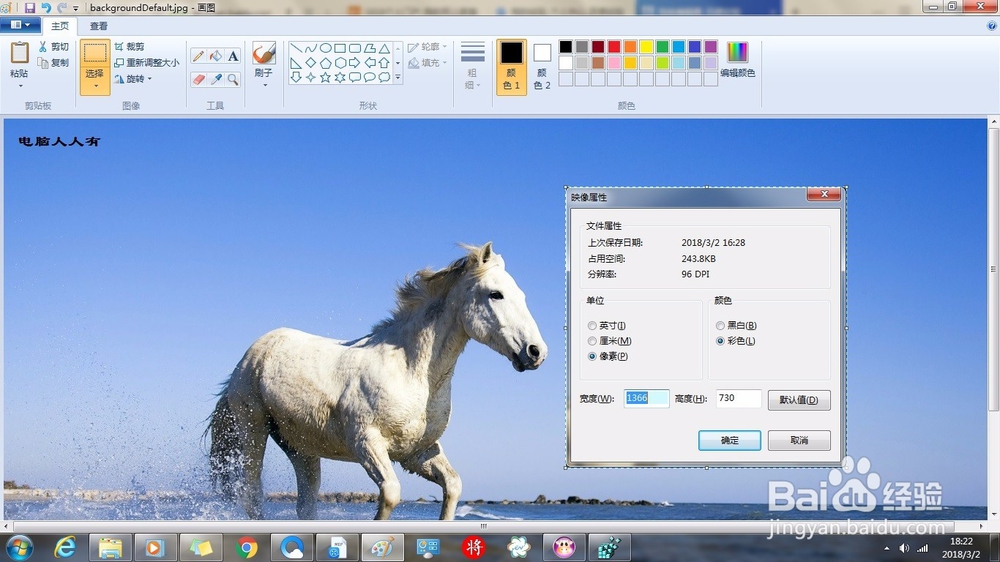Open the Size (粗细) line thickness dropdown
This screenshot has width=1000, height=562.
[473, 66]
